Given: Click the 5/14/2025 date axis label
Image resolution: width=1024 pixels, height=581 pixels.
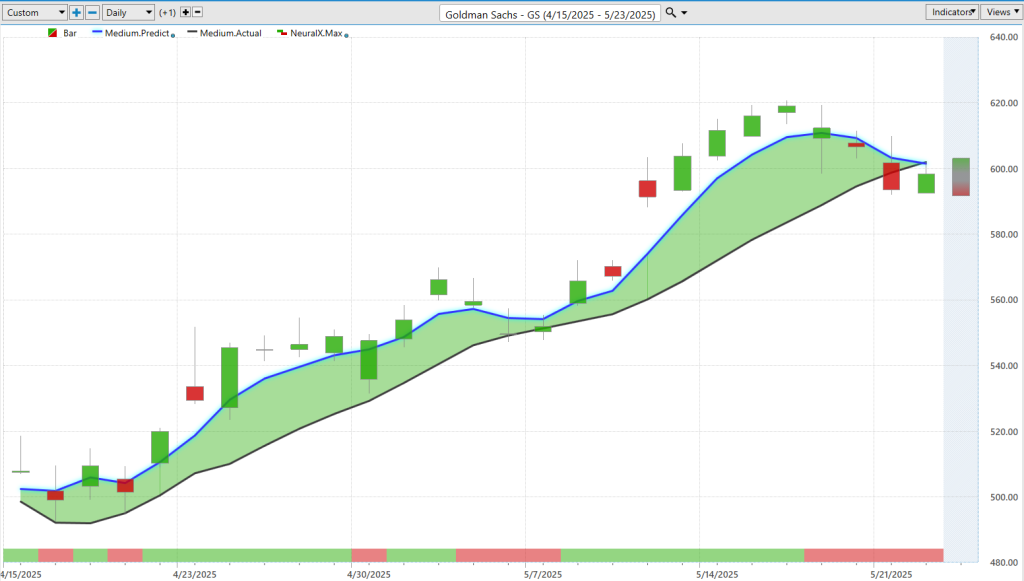Looking at the screenshot, I should pos(717,574).
